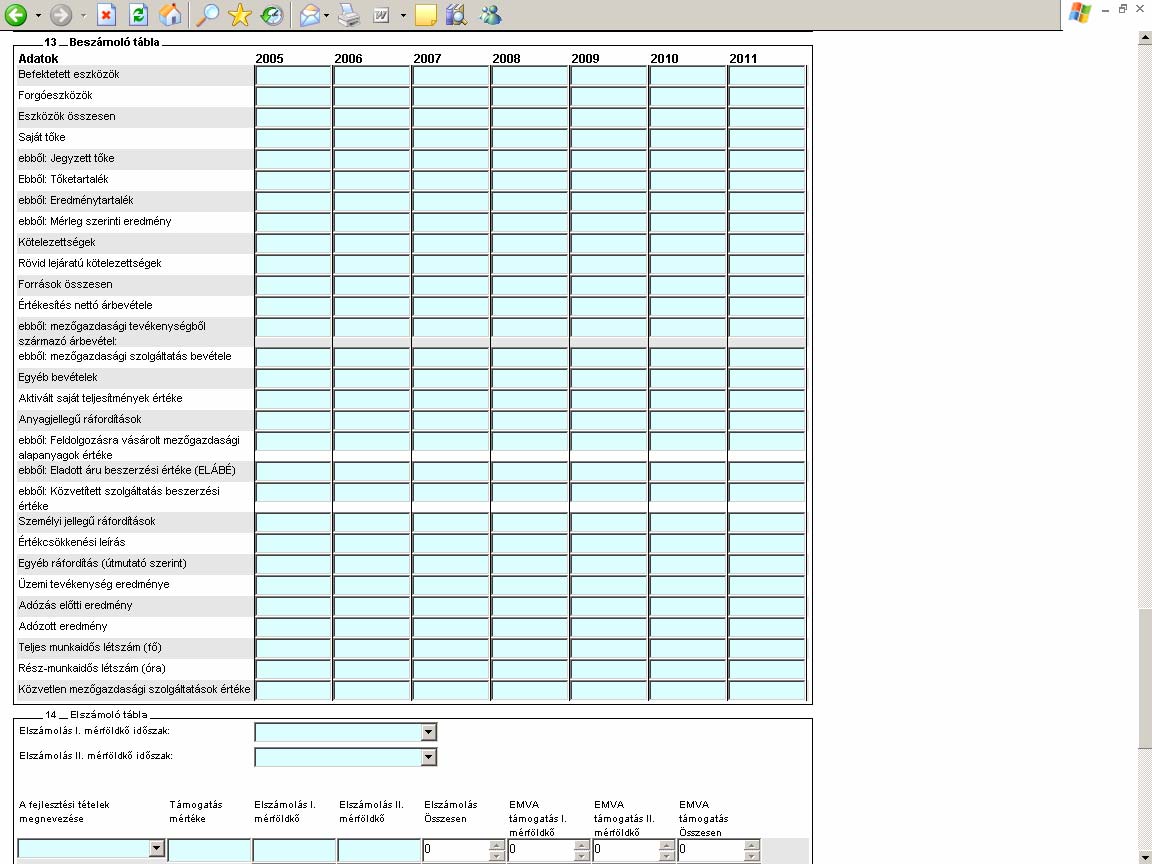Go to the Home page icon

click(x=170, y=15)
